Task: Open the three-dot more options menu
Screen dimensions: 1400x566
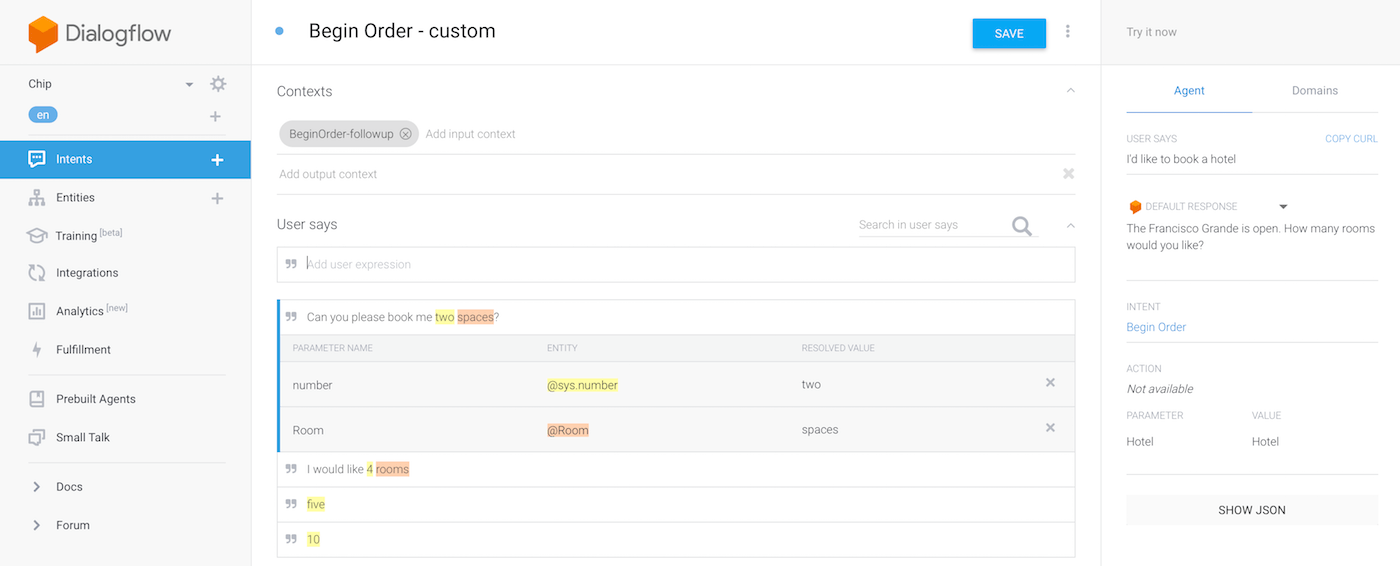Action: point(1068,32)
